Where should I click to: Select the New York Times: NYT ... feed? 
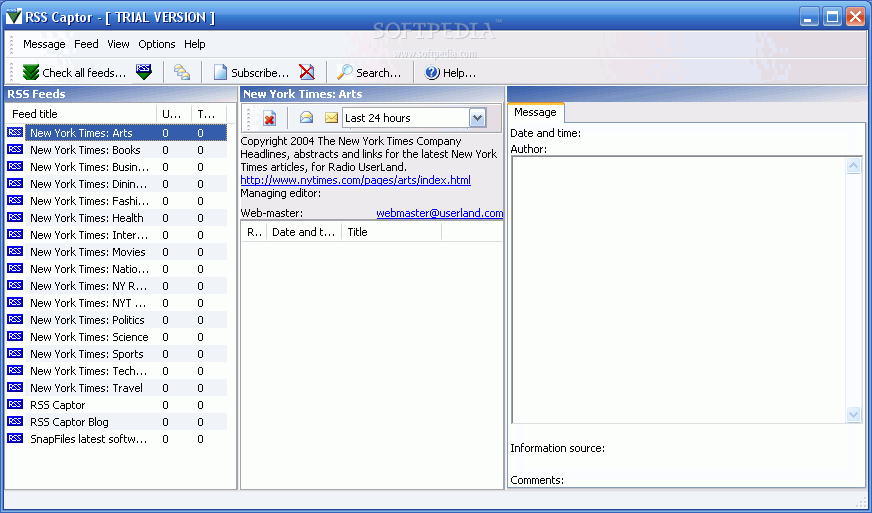[117, 303]
